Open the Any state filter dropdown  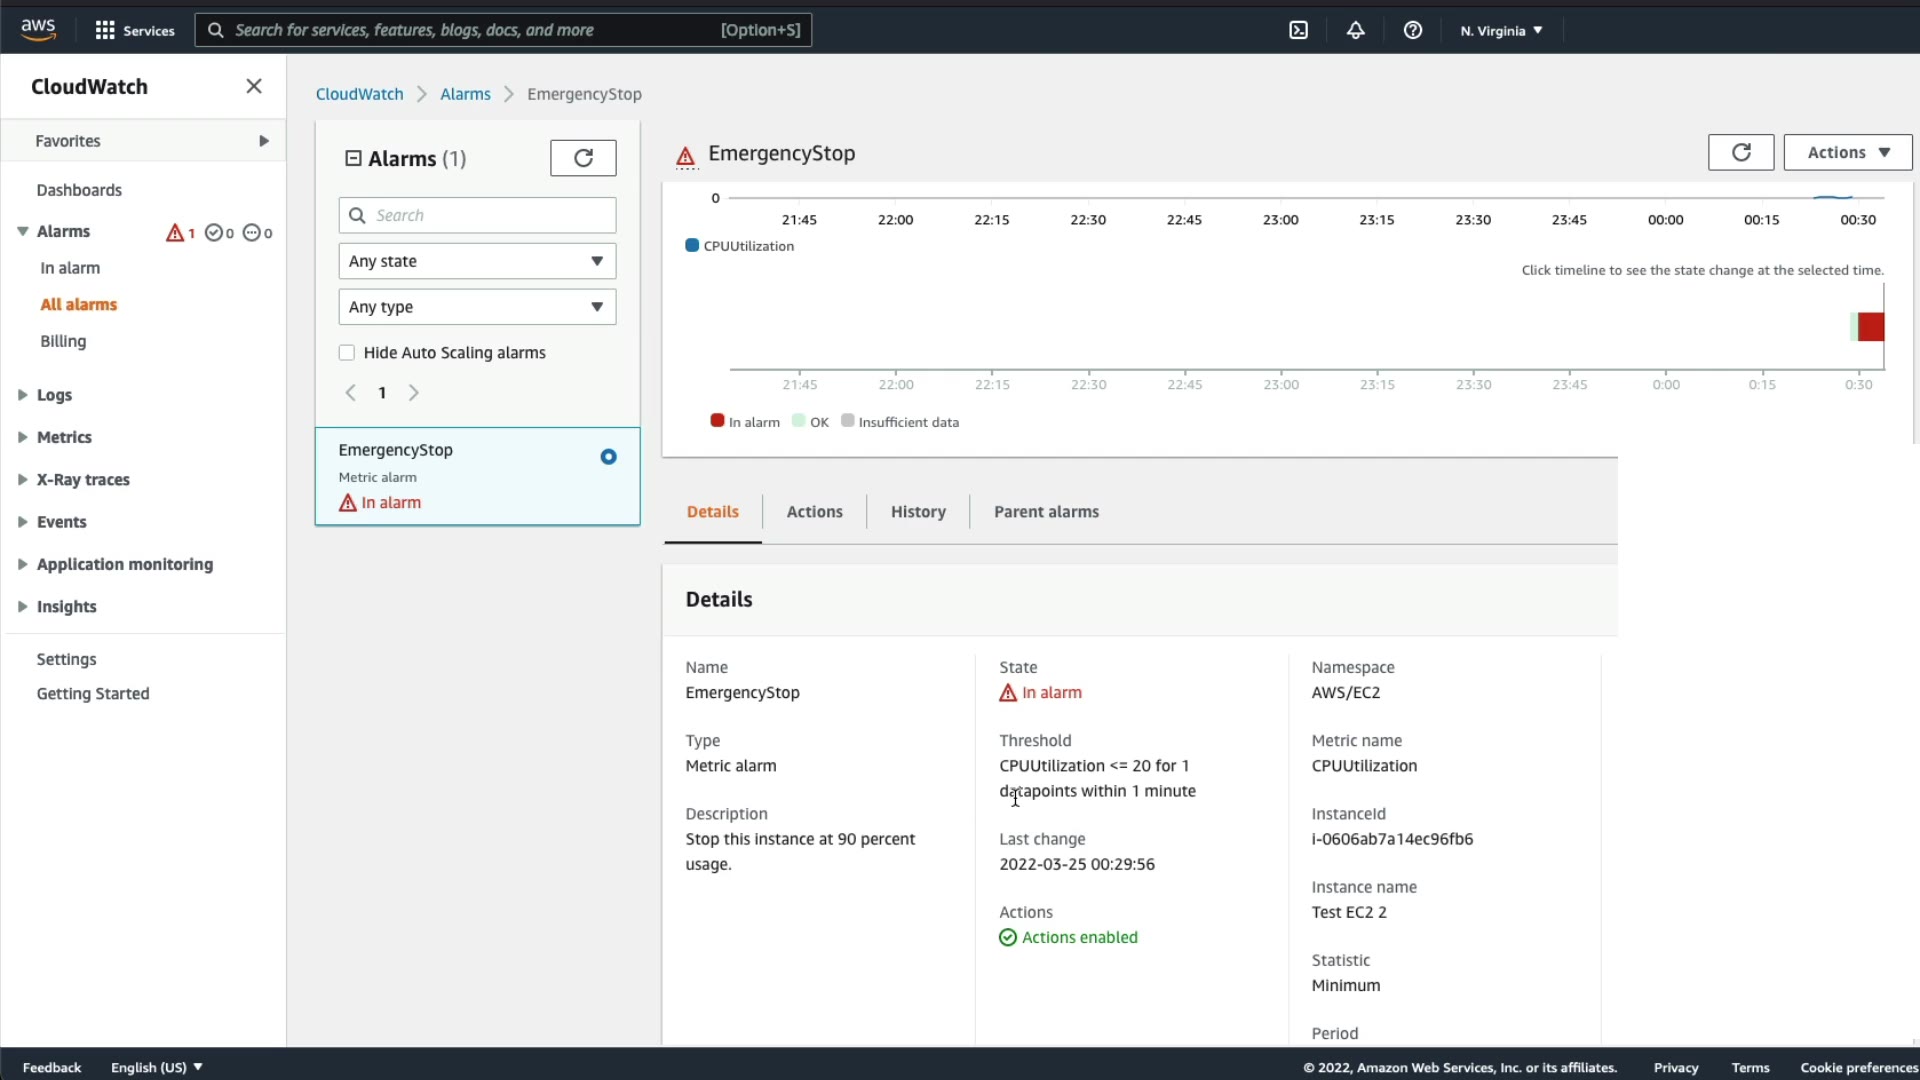(477, 261)
